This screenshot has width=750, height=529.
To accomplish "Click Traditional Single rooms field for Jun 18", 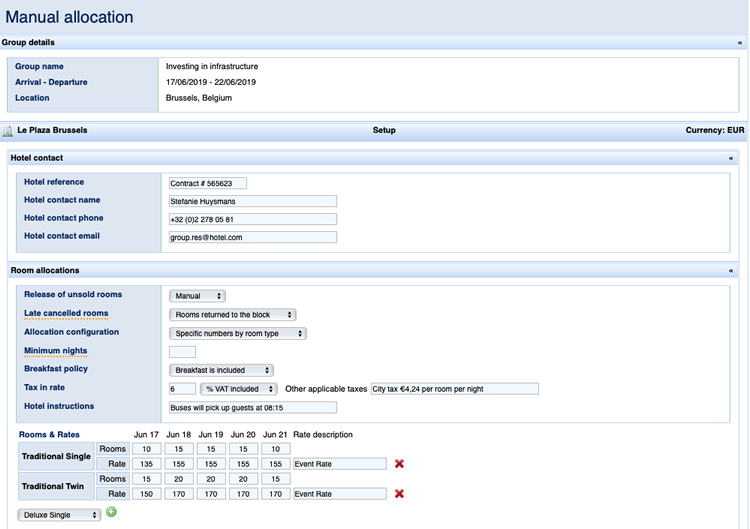I will [178, 449].
